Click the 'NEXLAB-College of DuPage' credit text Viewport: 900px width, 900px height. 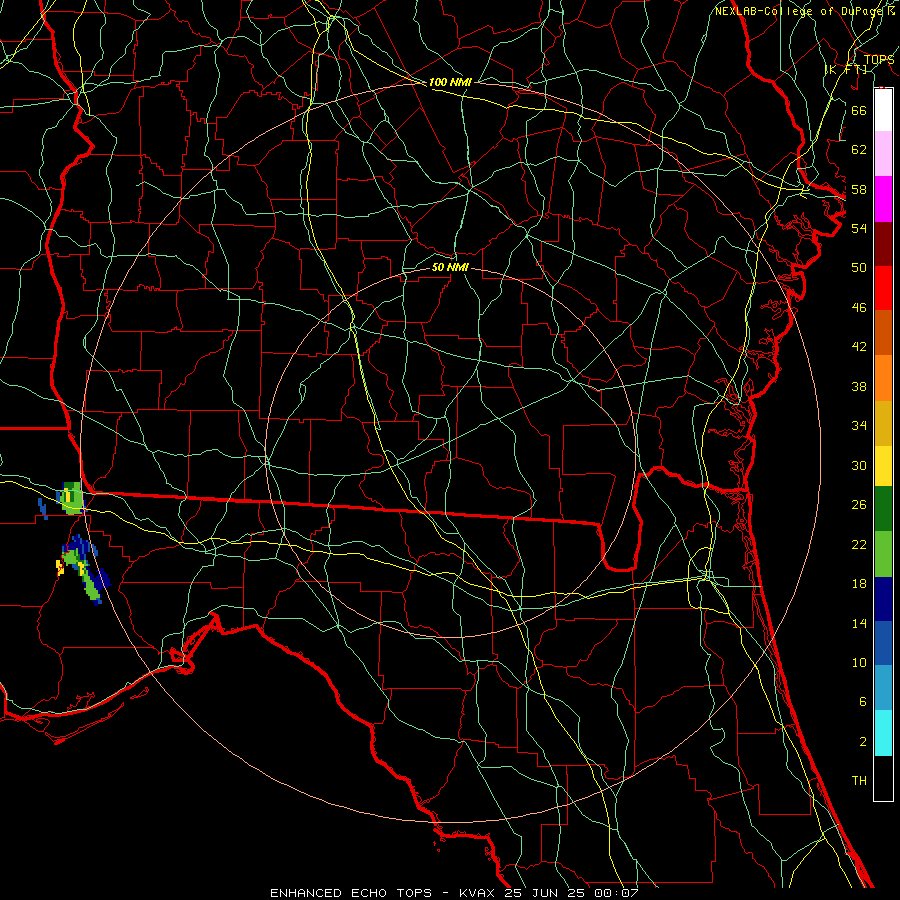pos(800,11)
